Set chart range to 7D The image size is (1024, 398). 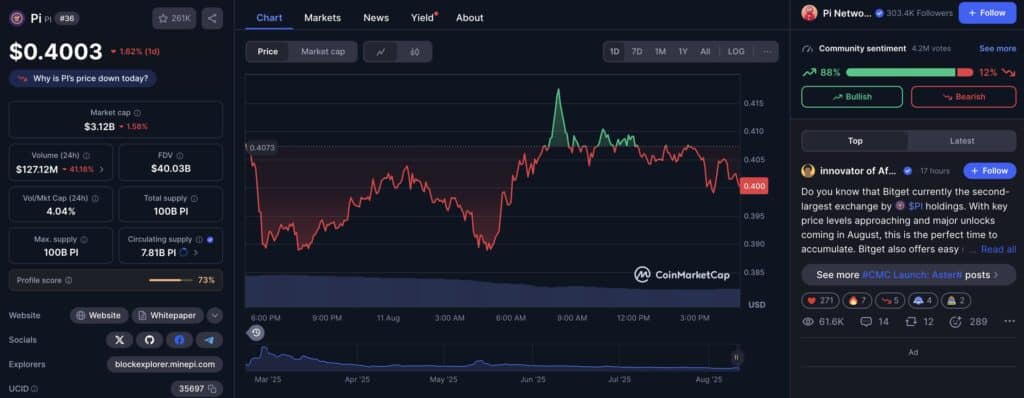point(637,52)
